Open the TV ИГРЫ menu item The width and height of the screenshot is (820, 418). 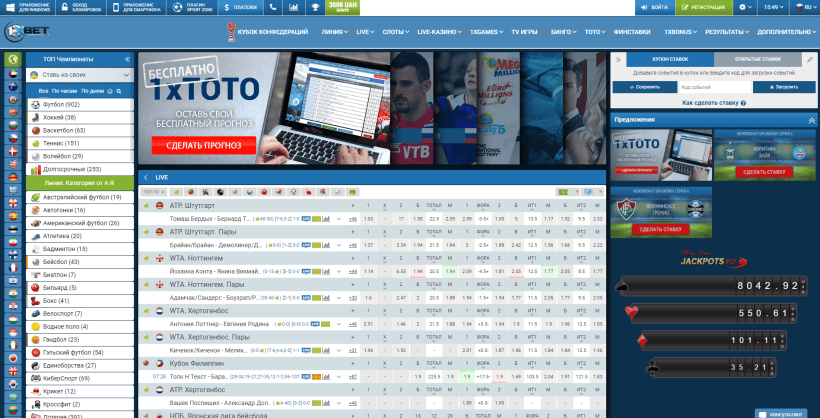point(524,32)
